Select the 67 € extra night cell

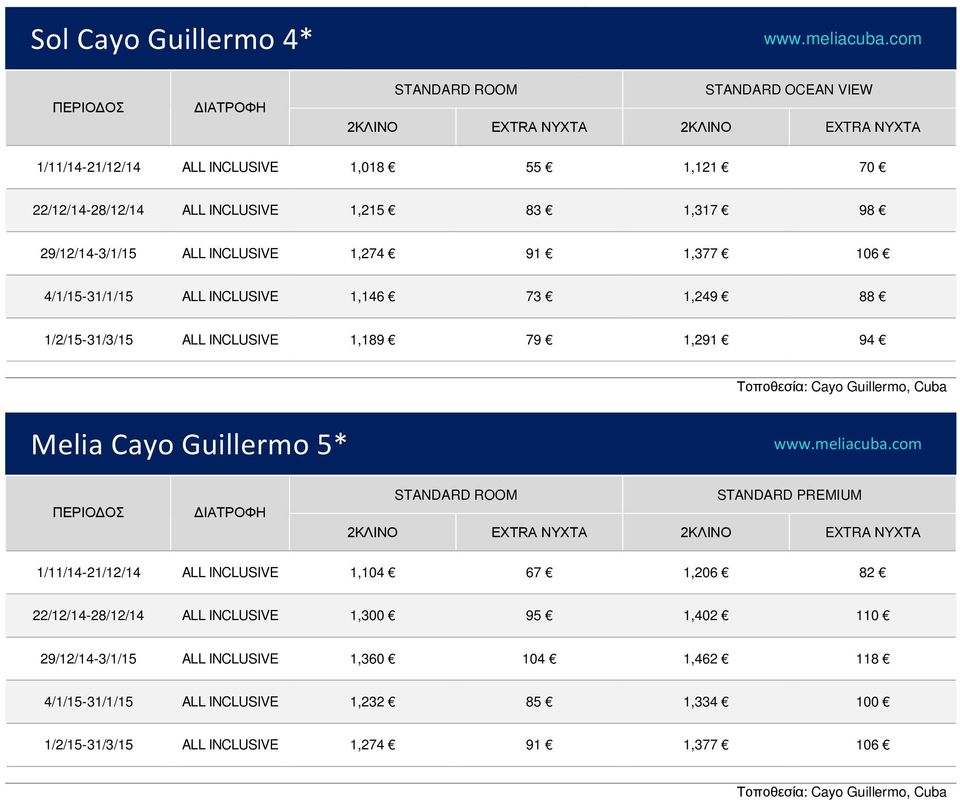coord(539,572)
